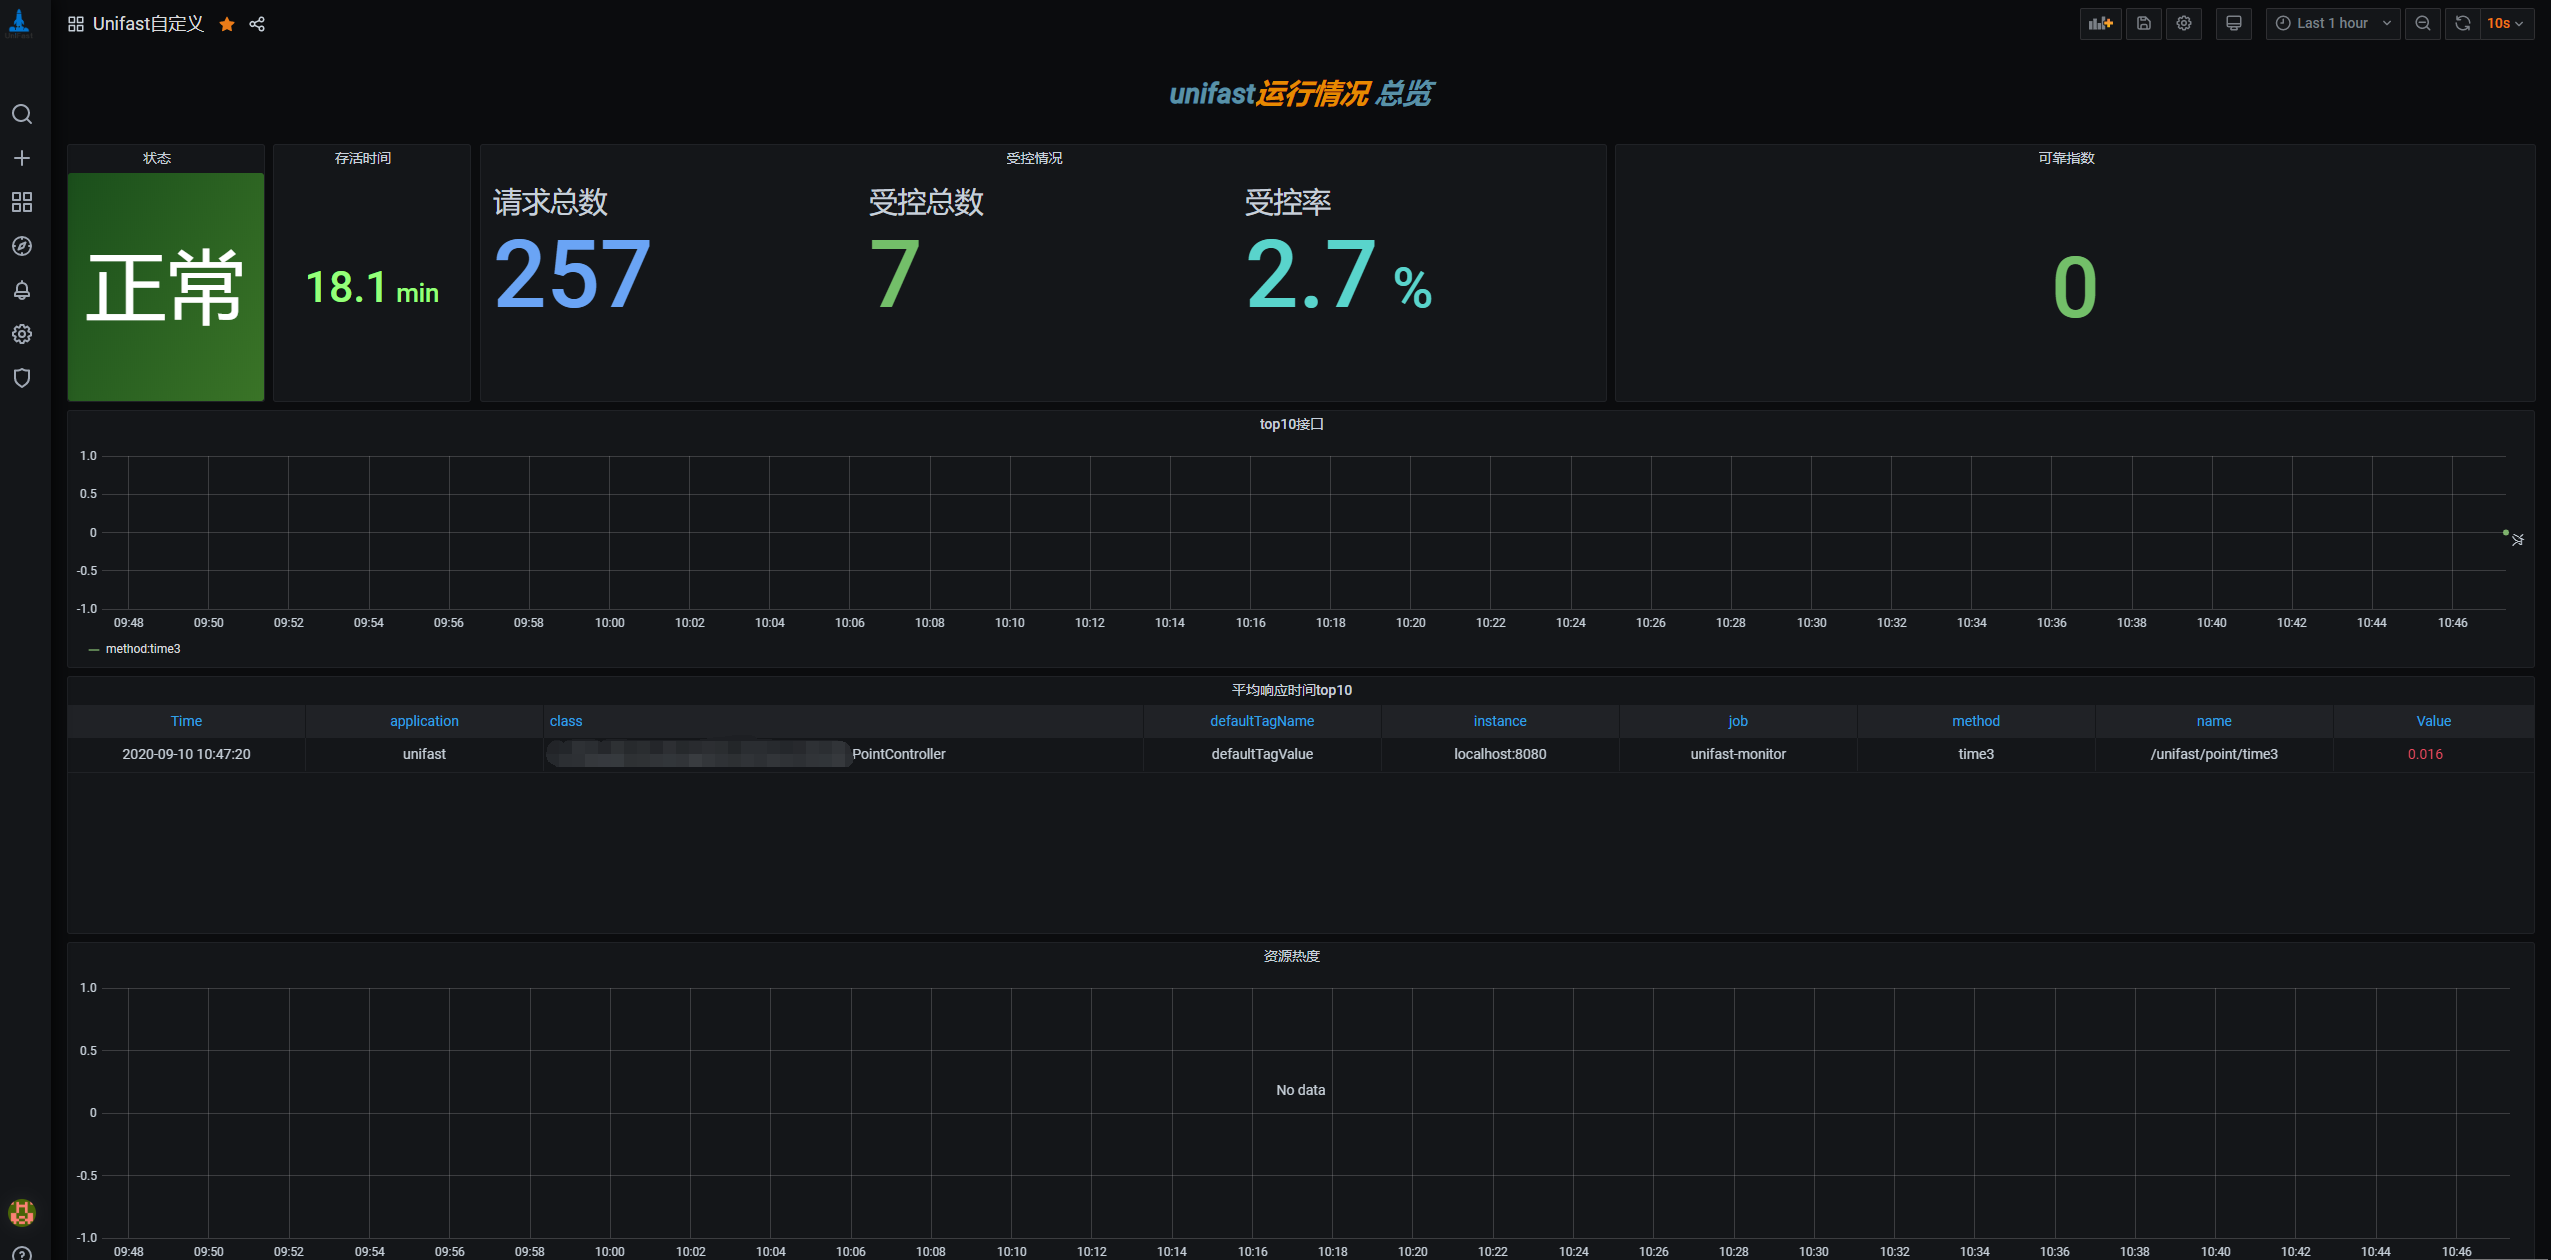Open the Dashboards grid icon
The image size is (2551, 1260).
click(x=22, y=202)
